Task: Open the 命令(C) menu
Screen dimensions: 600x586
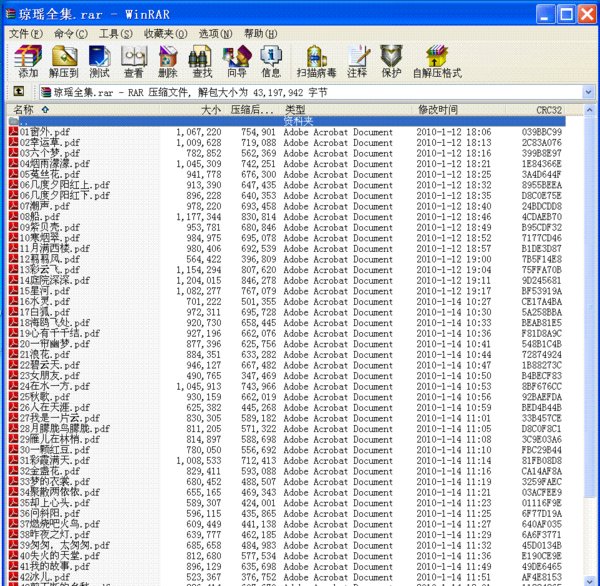Action: click(x=71, y=34)
